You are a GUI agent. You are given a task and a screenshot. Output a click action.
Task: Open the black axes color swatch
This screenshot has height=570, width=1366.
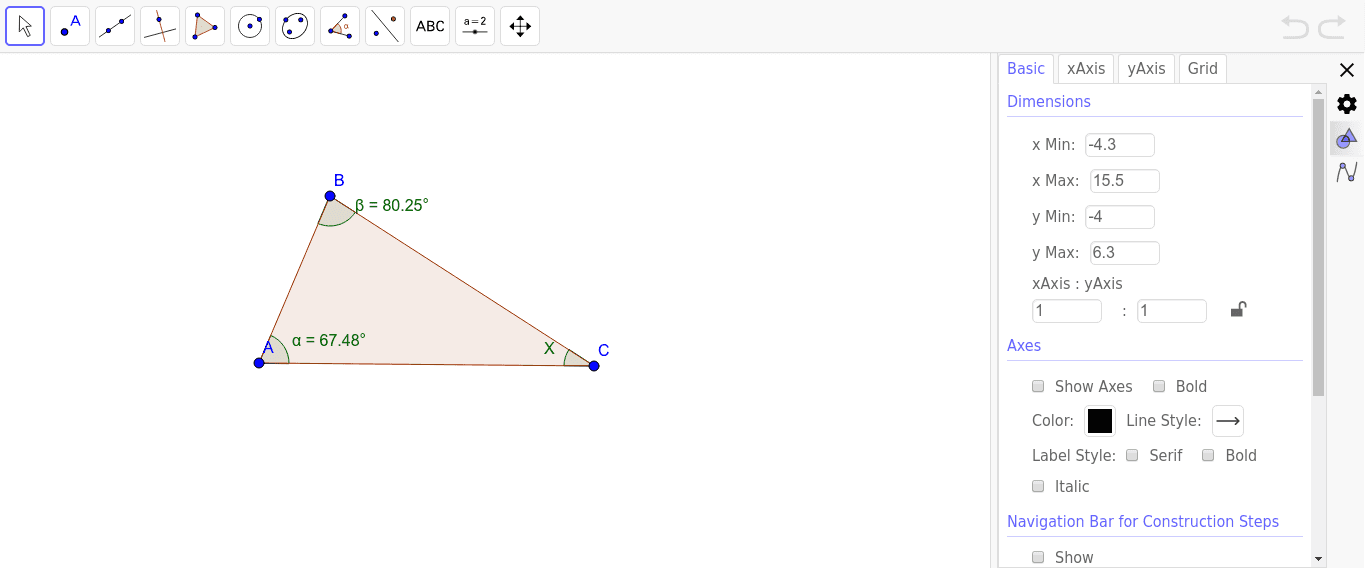click(1100, 421)
